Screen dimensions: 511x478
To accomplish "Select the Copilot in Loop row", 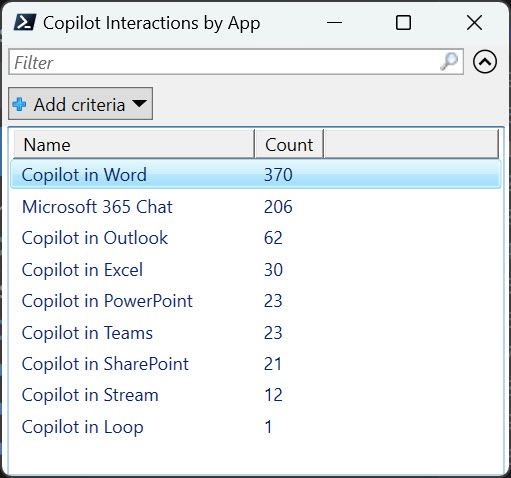I will pyautogui.click(x=256, y=427).
